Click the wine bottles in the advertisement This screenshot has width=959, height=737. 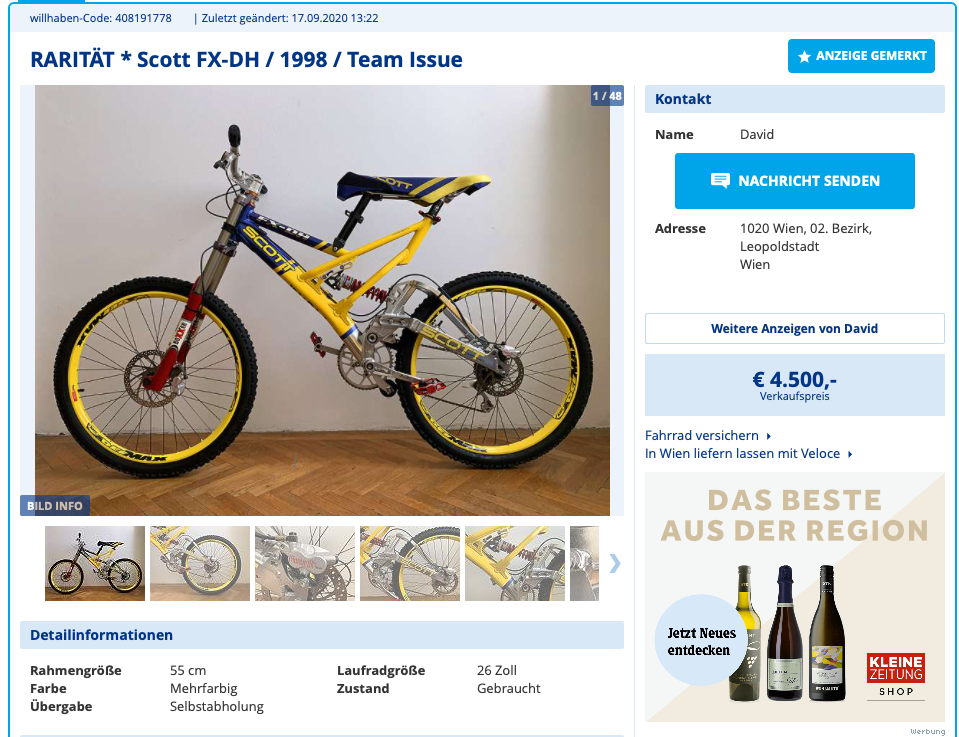791,633
